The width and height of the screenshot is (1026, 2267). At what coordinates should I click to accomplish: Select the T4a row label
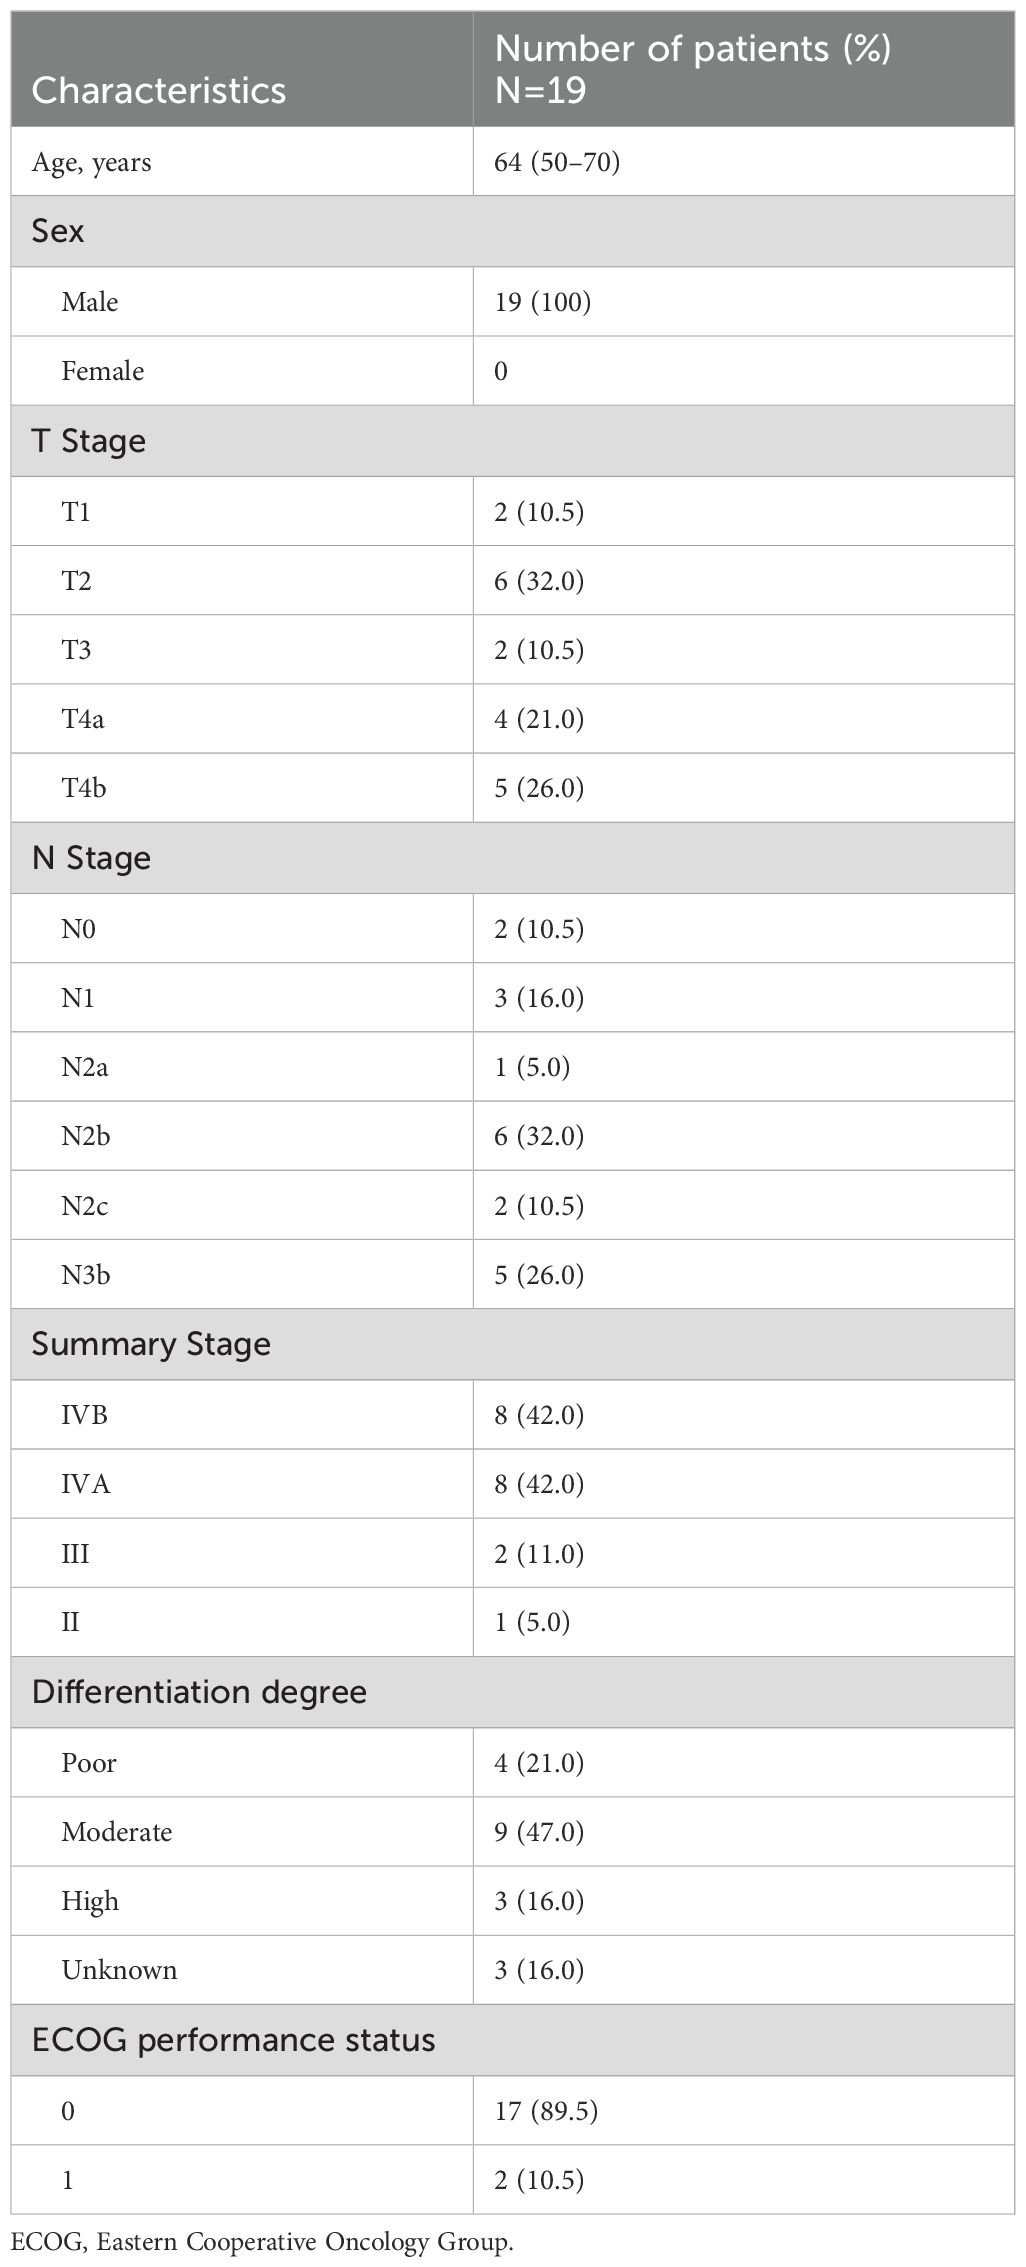pyautogui.click(x=83, y=719)
